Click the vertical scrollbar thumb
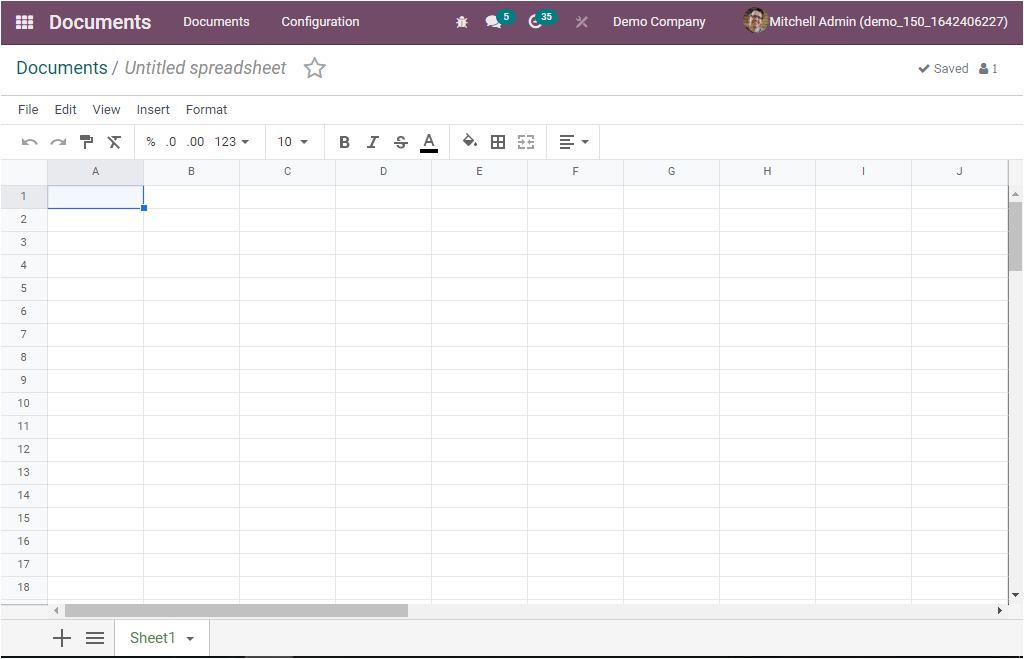 coord(1015,236)
